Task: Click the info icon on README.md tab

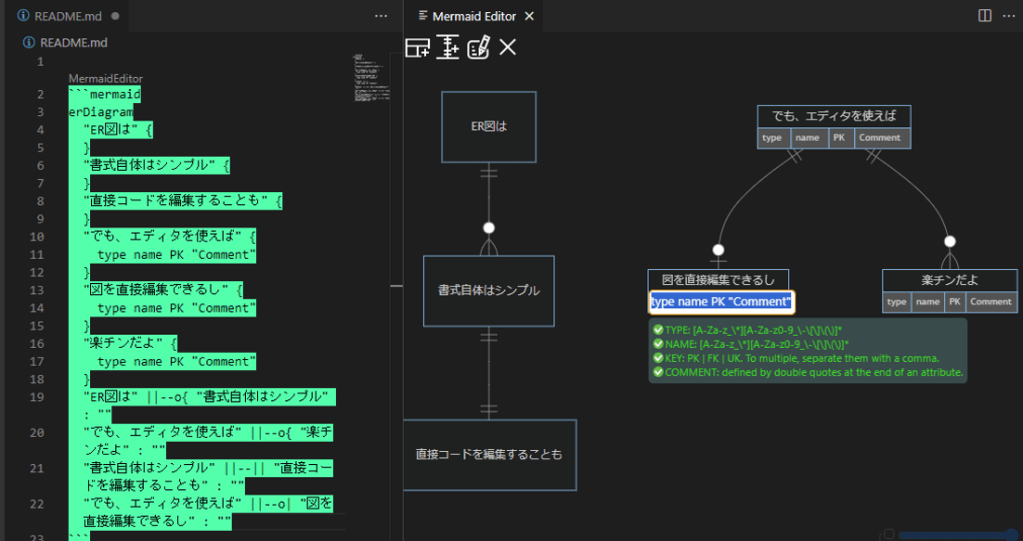Action: point(23,16)
